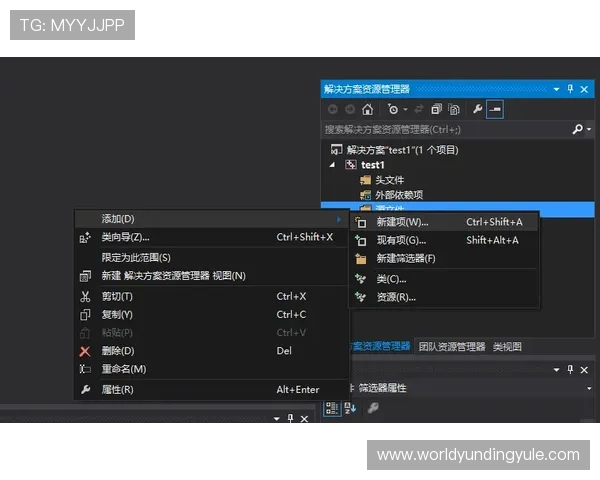Click the Property Pages wrench icon in Properties panel
The image size is (600, 480).
tap(373, 408)
